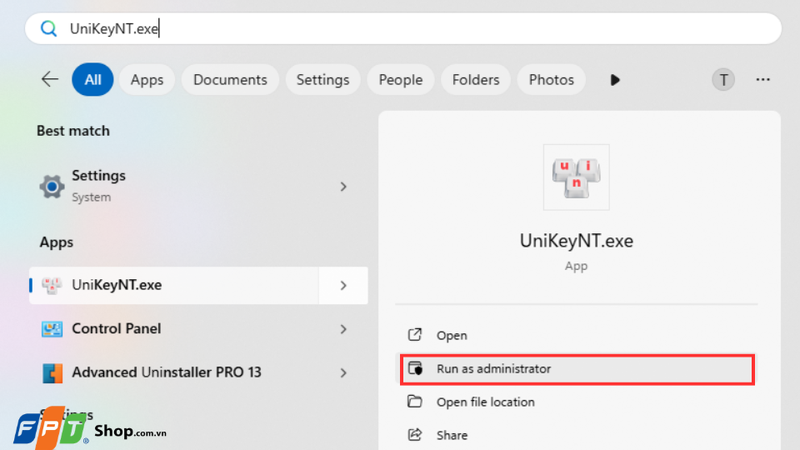Click the Run as administrator shield icon
The image size is (800, 450).
[x=415, y=368]
